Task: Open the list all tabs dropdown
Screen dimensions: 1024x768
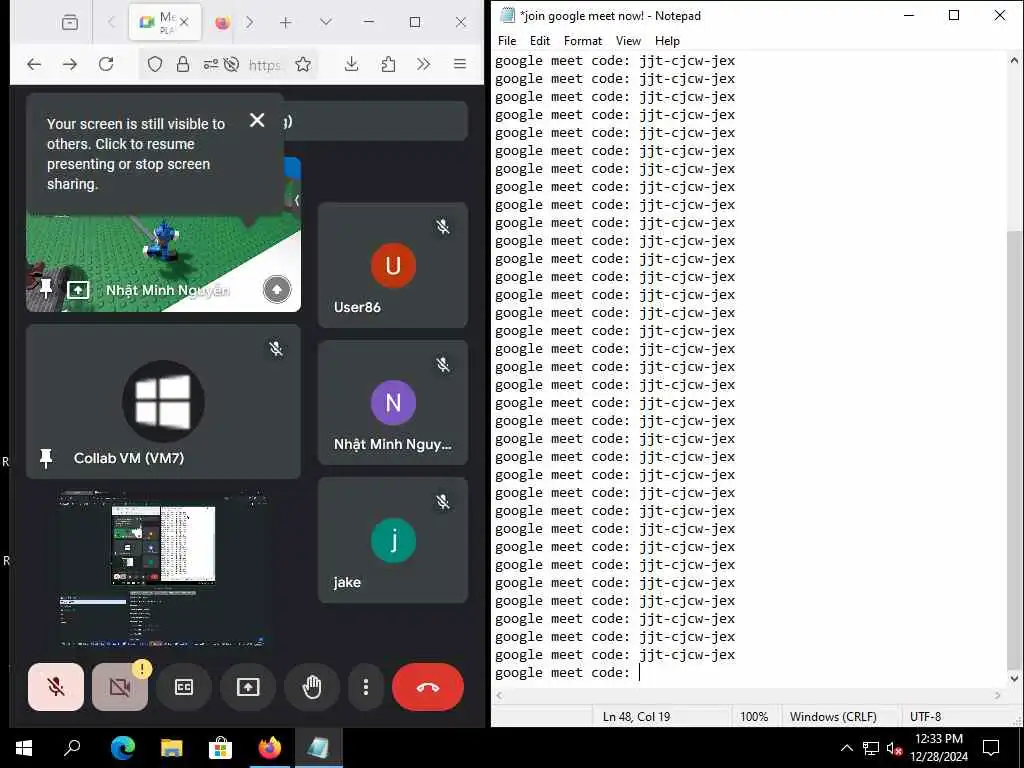Action: click(x=326, y=22)
